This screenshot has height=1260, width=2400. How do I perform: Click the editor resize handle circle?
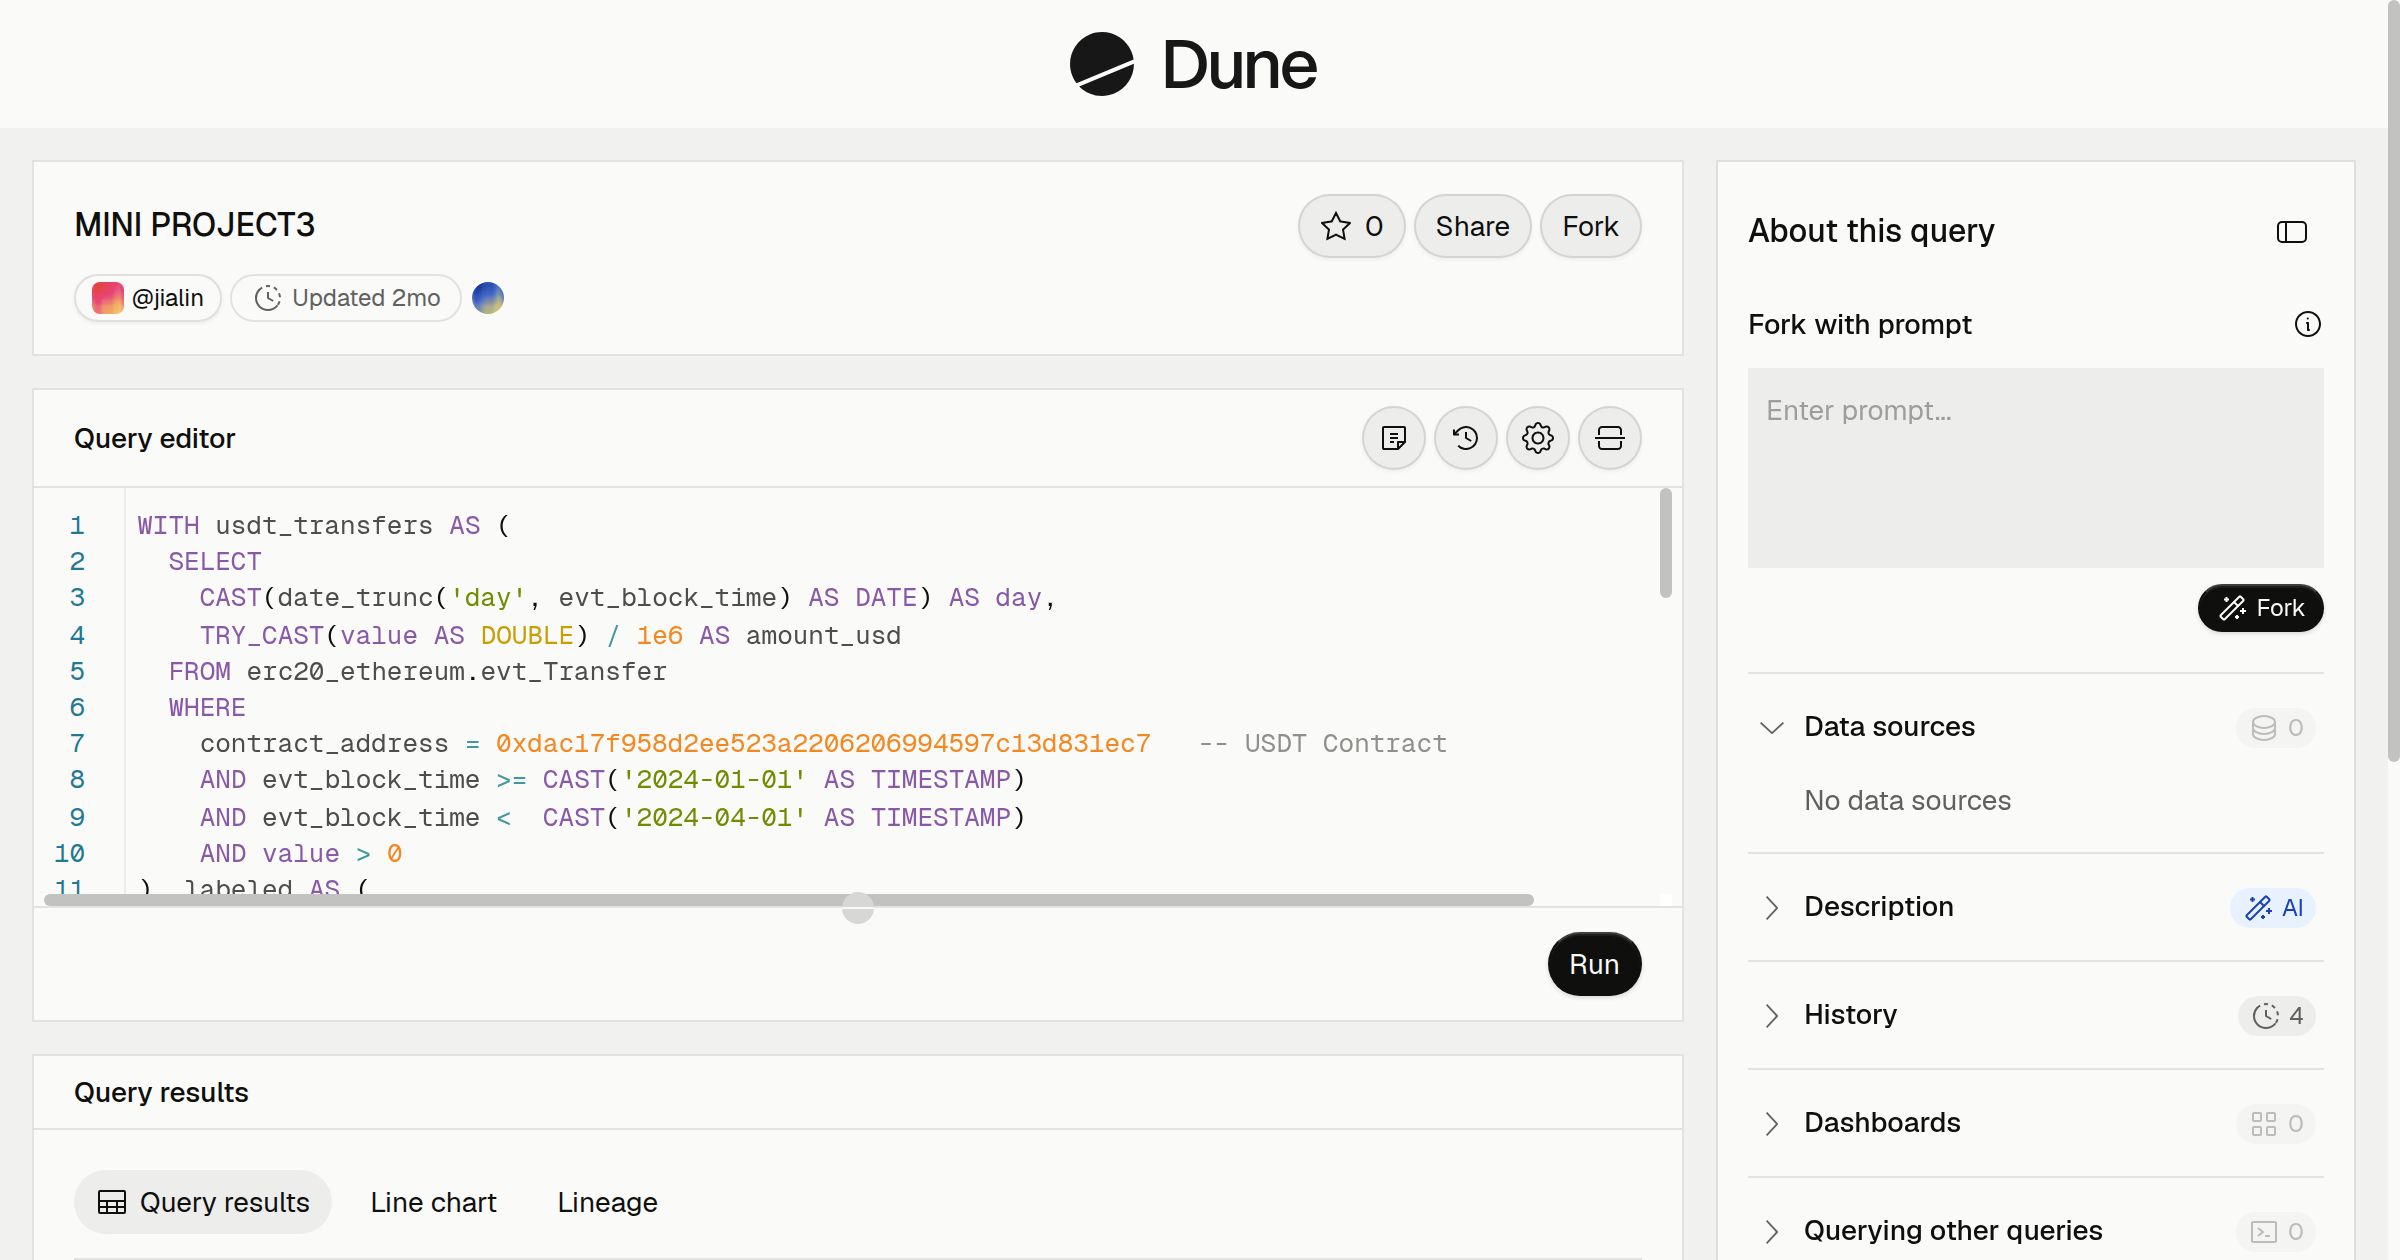click(x=858, y=908)
